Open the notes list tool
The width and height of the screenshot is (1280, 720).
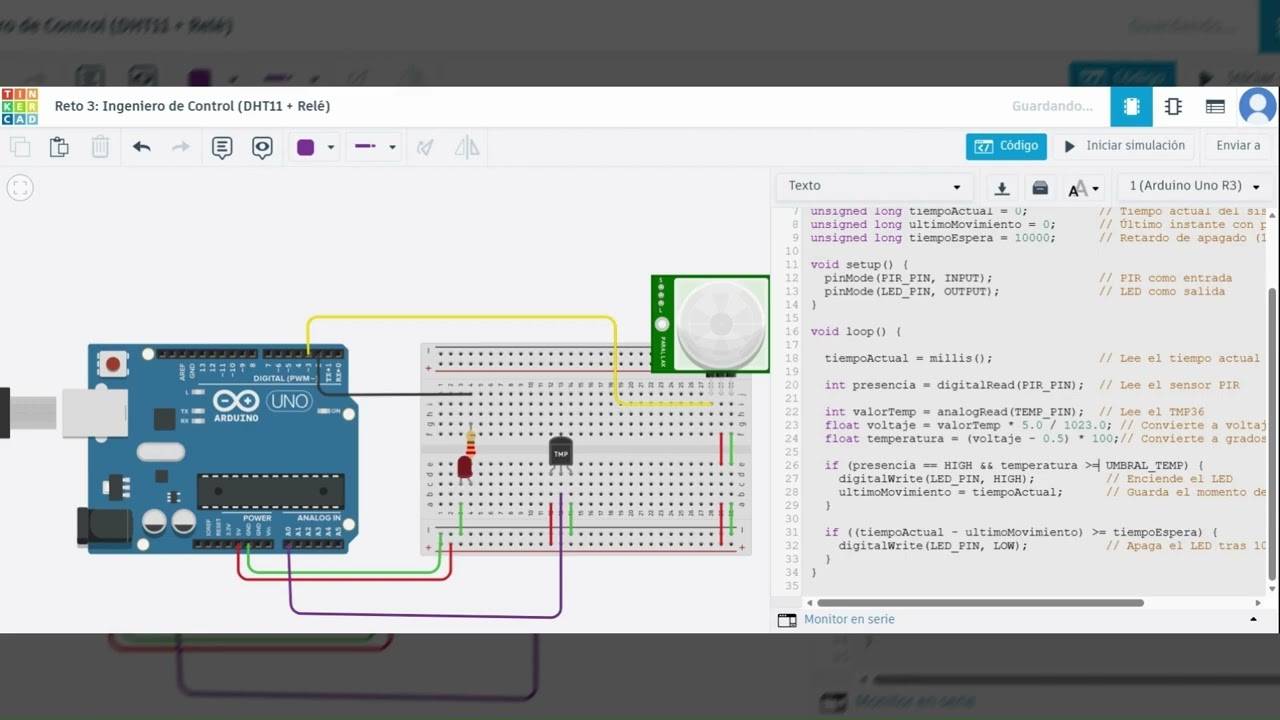(222, 147)
